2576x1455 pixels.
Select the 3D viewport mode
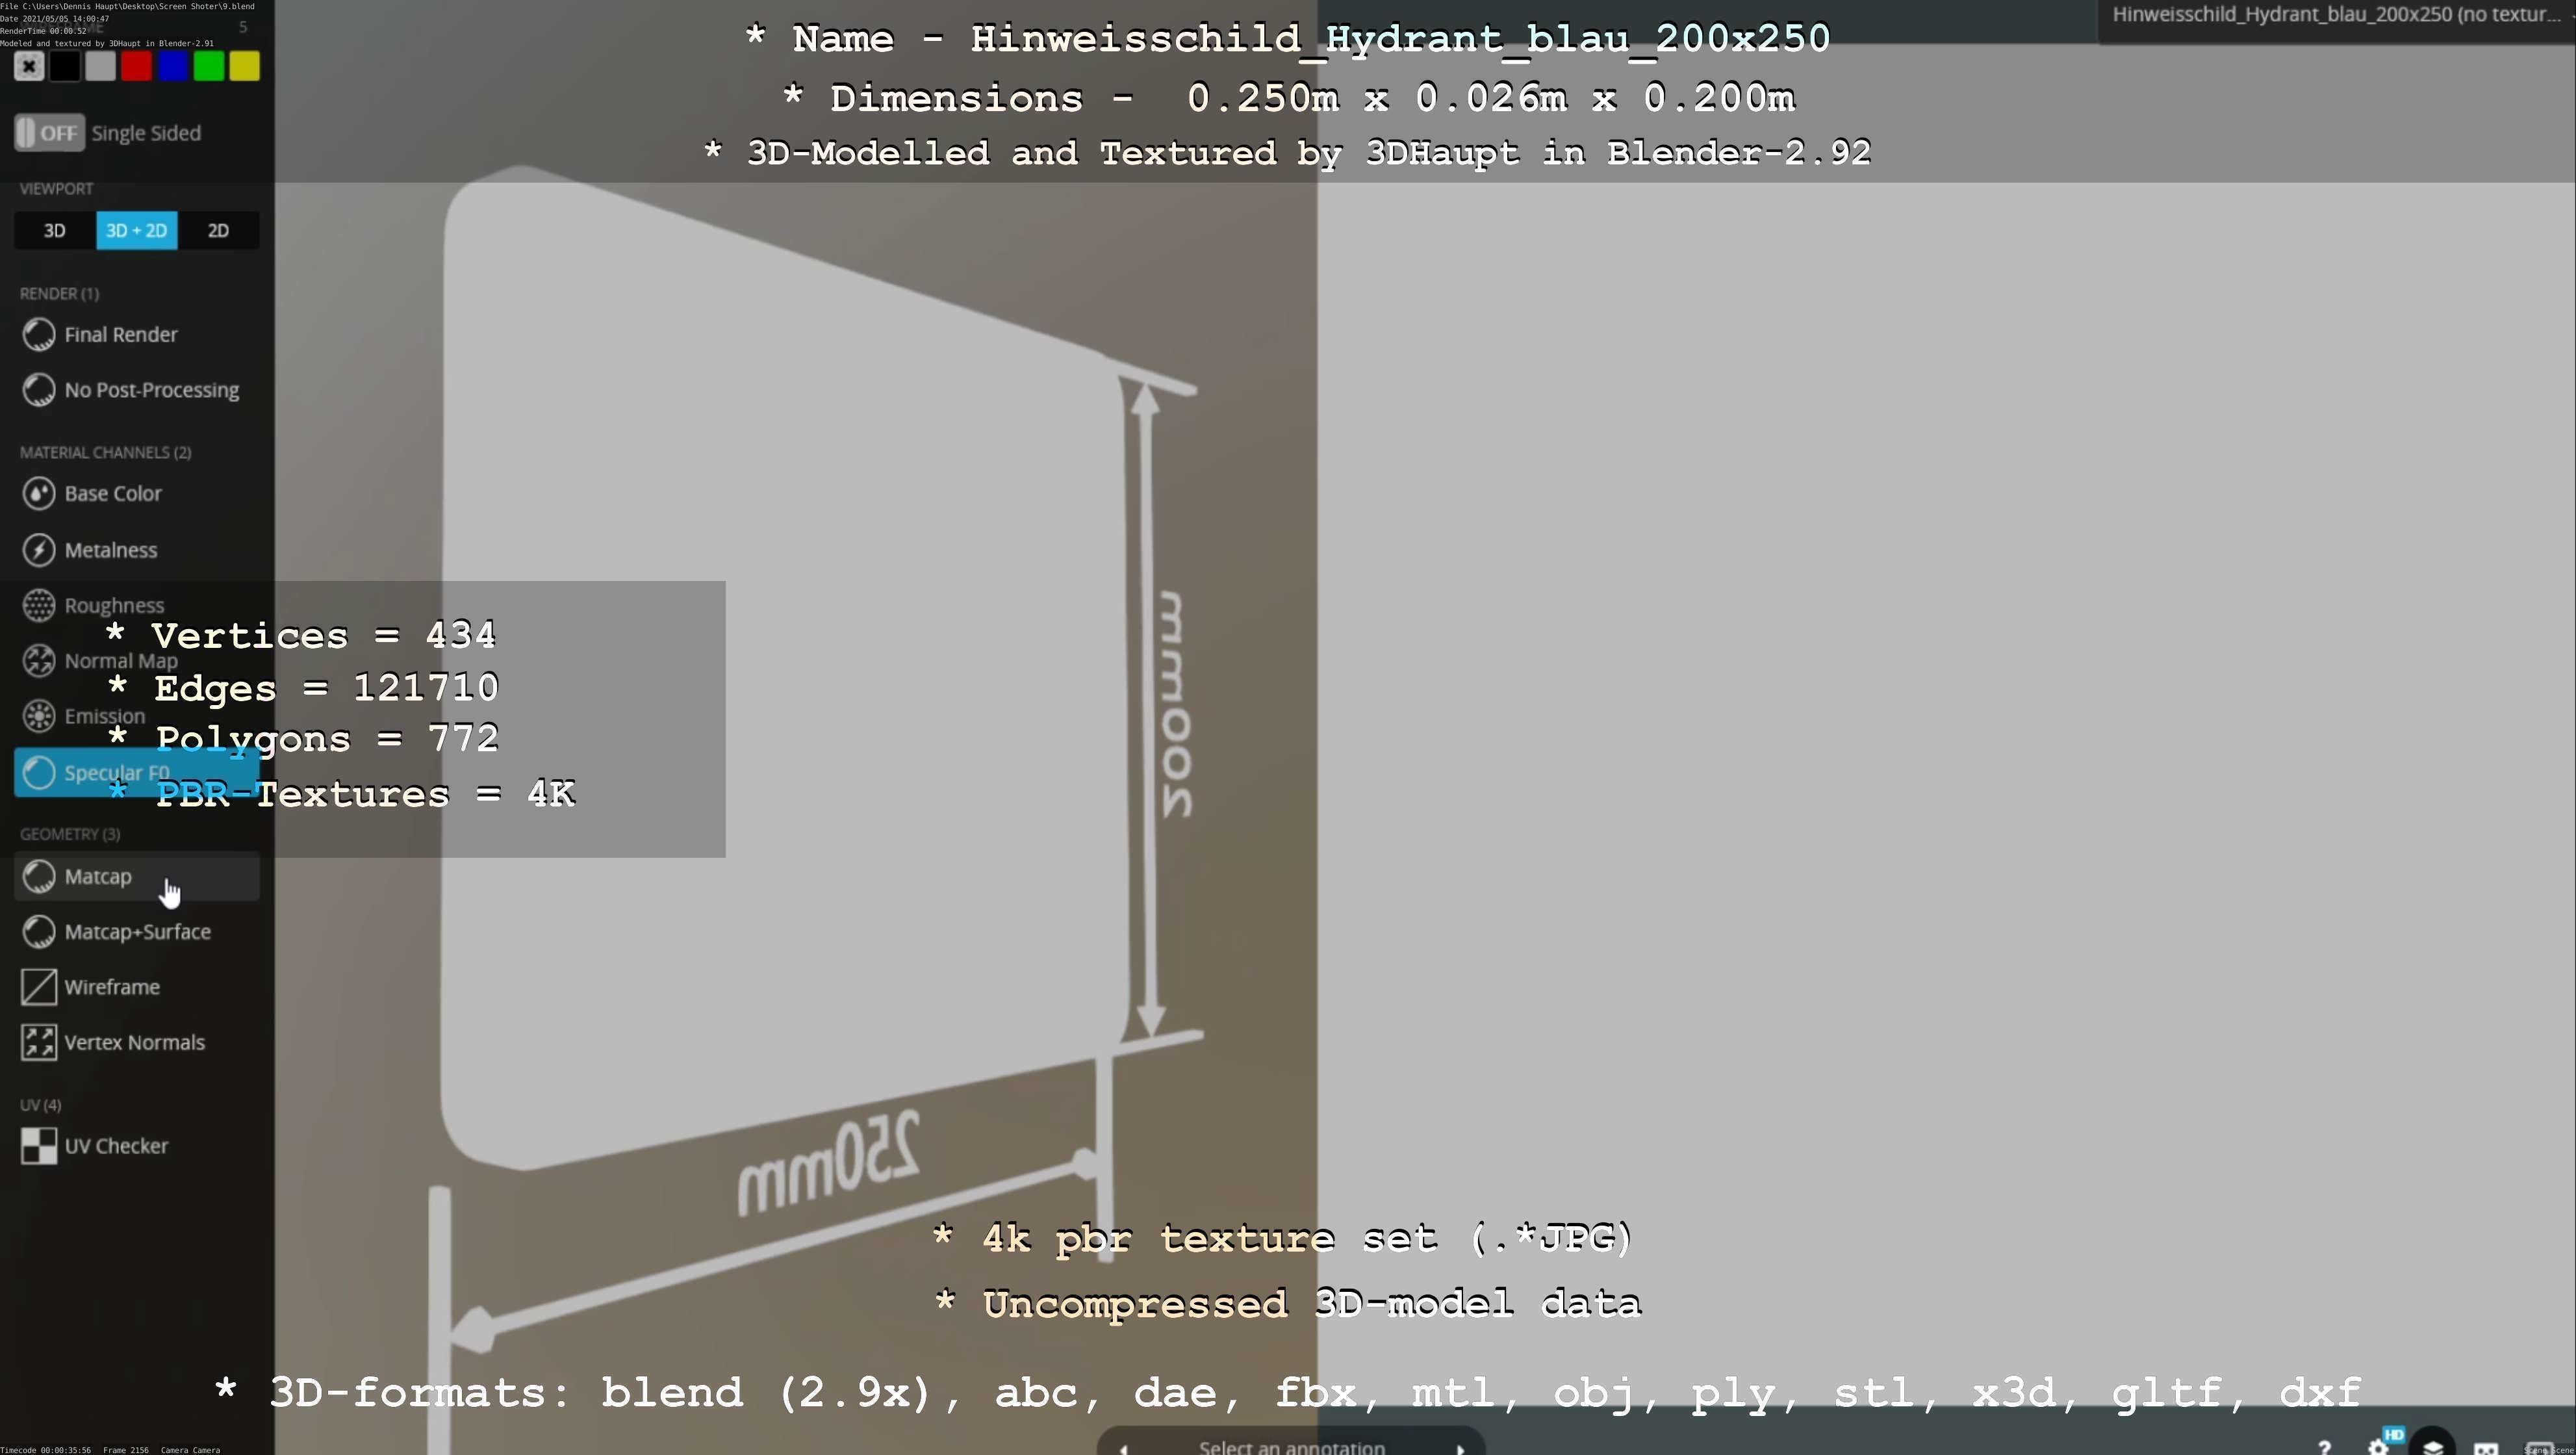[55, 231]
